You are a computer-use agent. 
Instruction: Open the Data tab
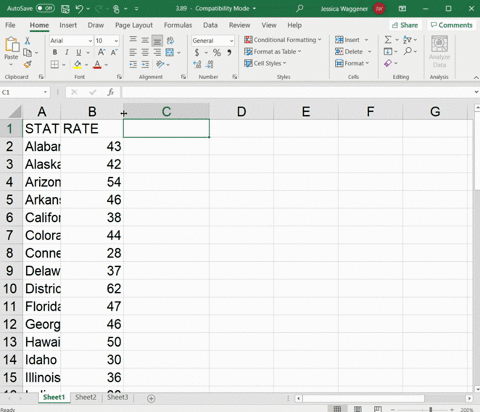[x=210, y=25]
